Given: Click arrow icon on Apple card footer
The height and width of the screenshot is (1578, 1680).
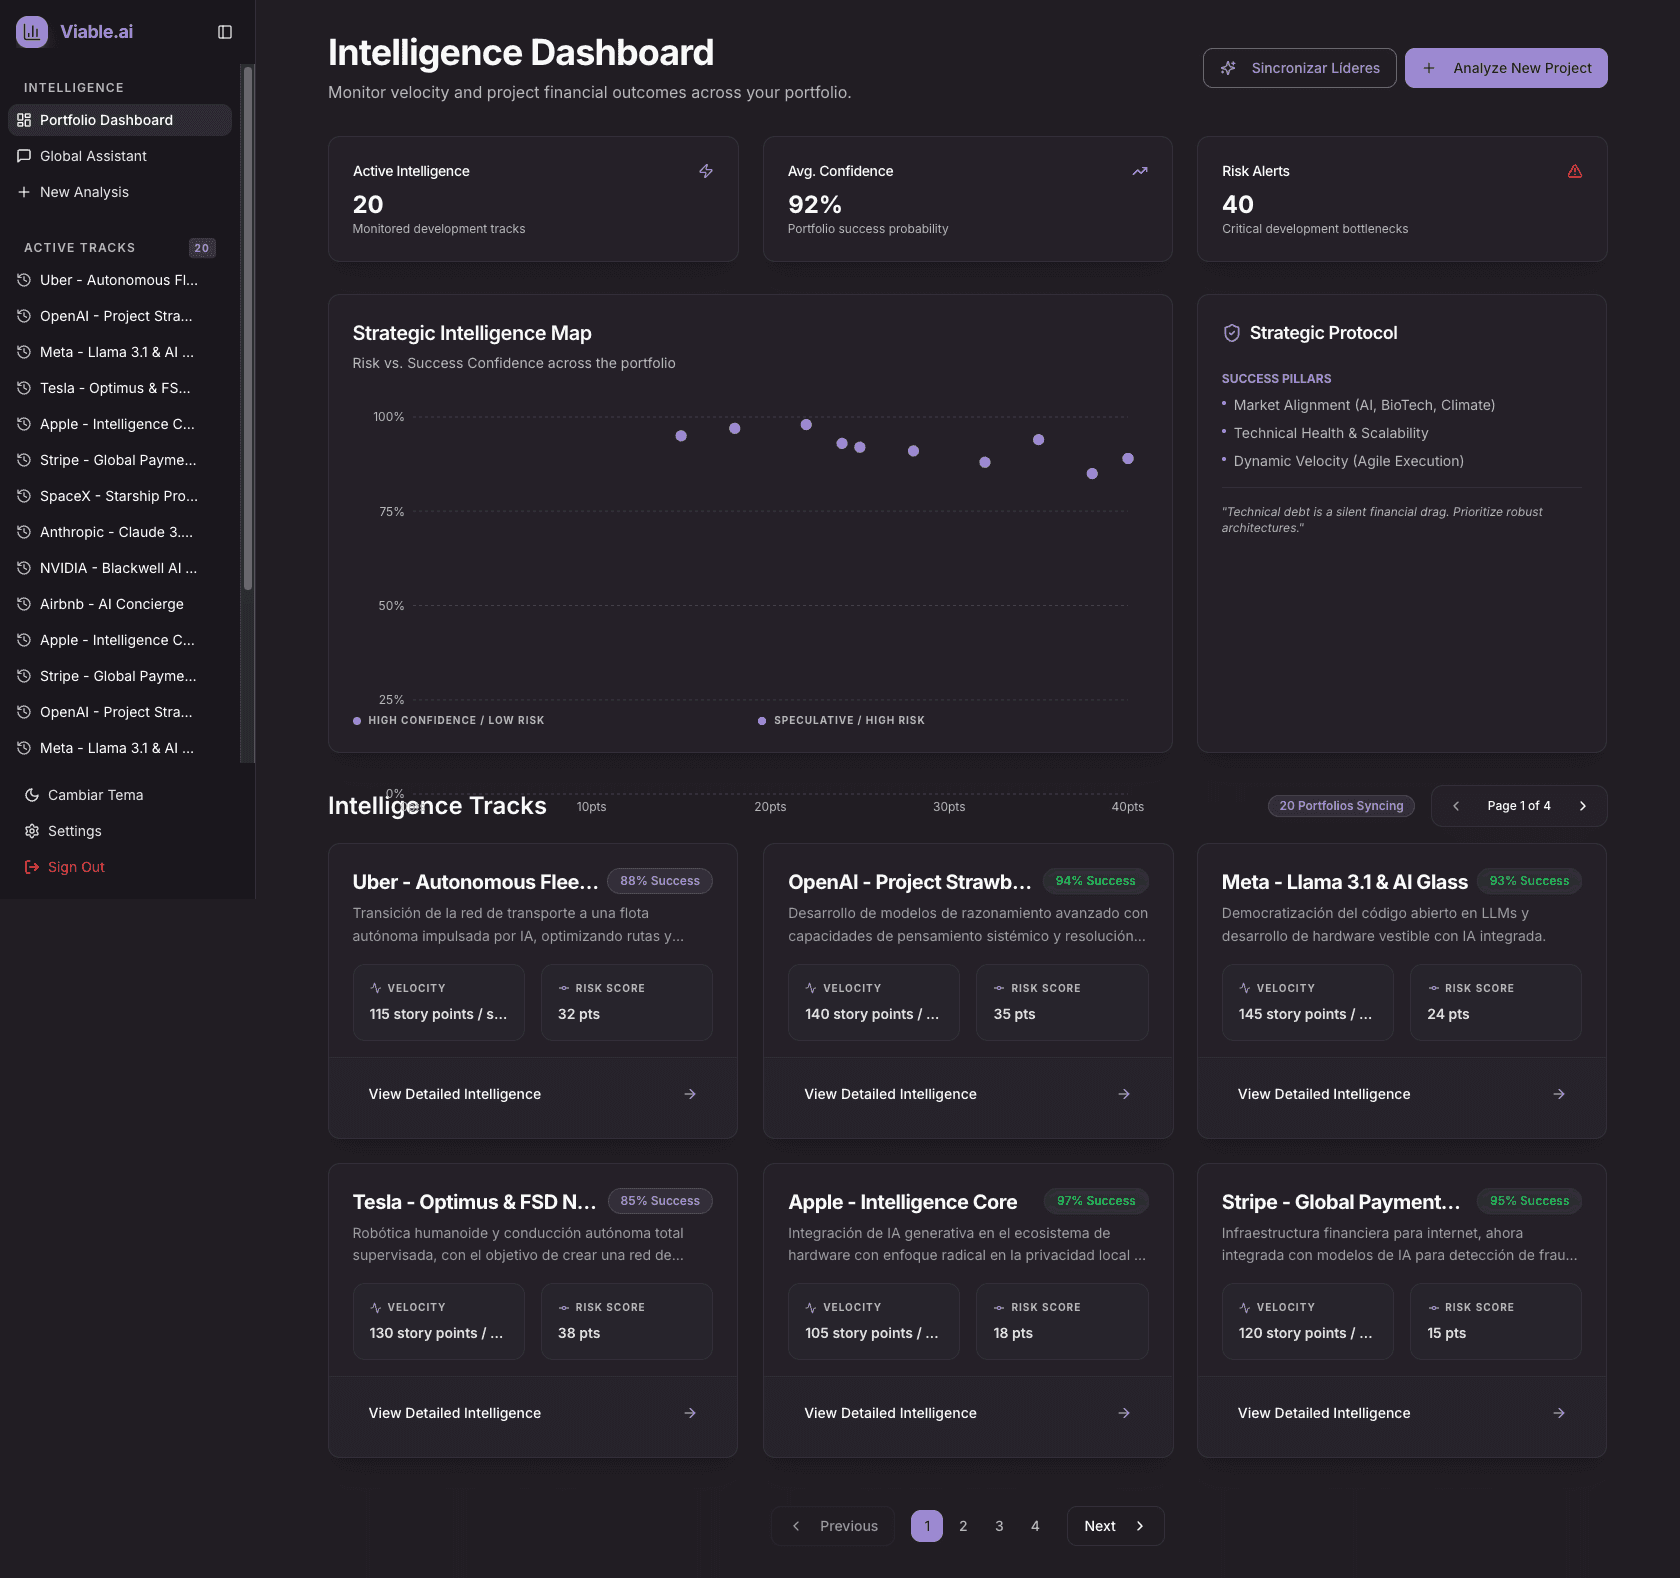Looking at the screenshot, I should [1124, 1413].
